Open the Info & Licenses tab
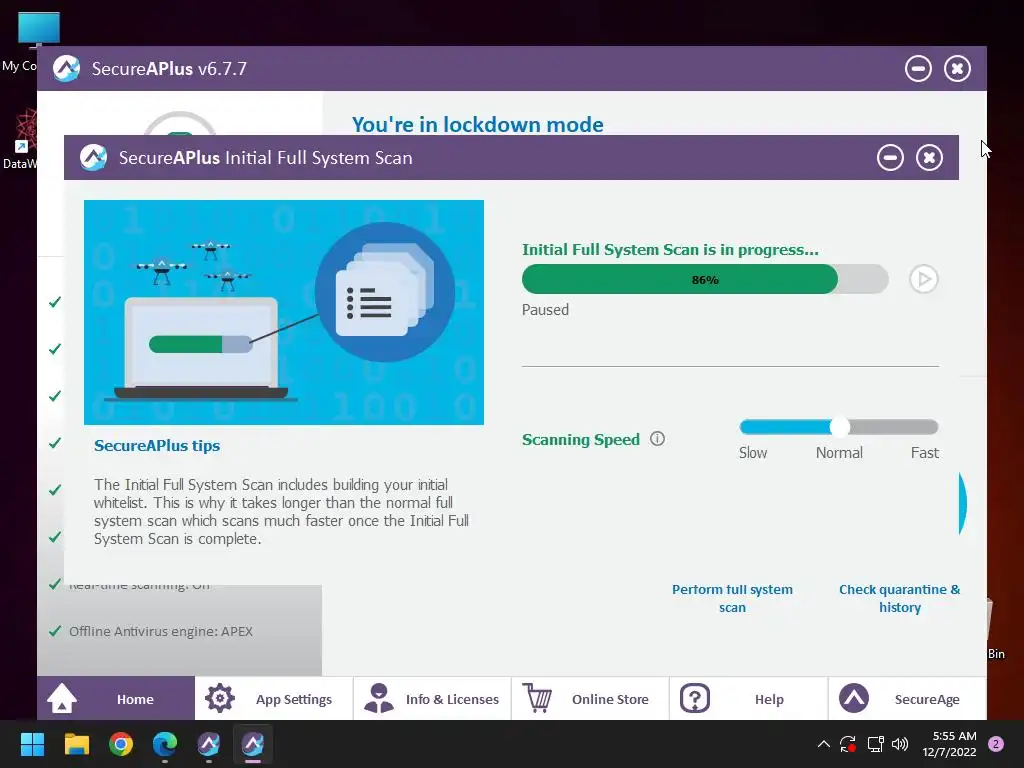Image resolution: width=1024 pixels, height=768 pixels. 432,699
